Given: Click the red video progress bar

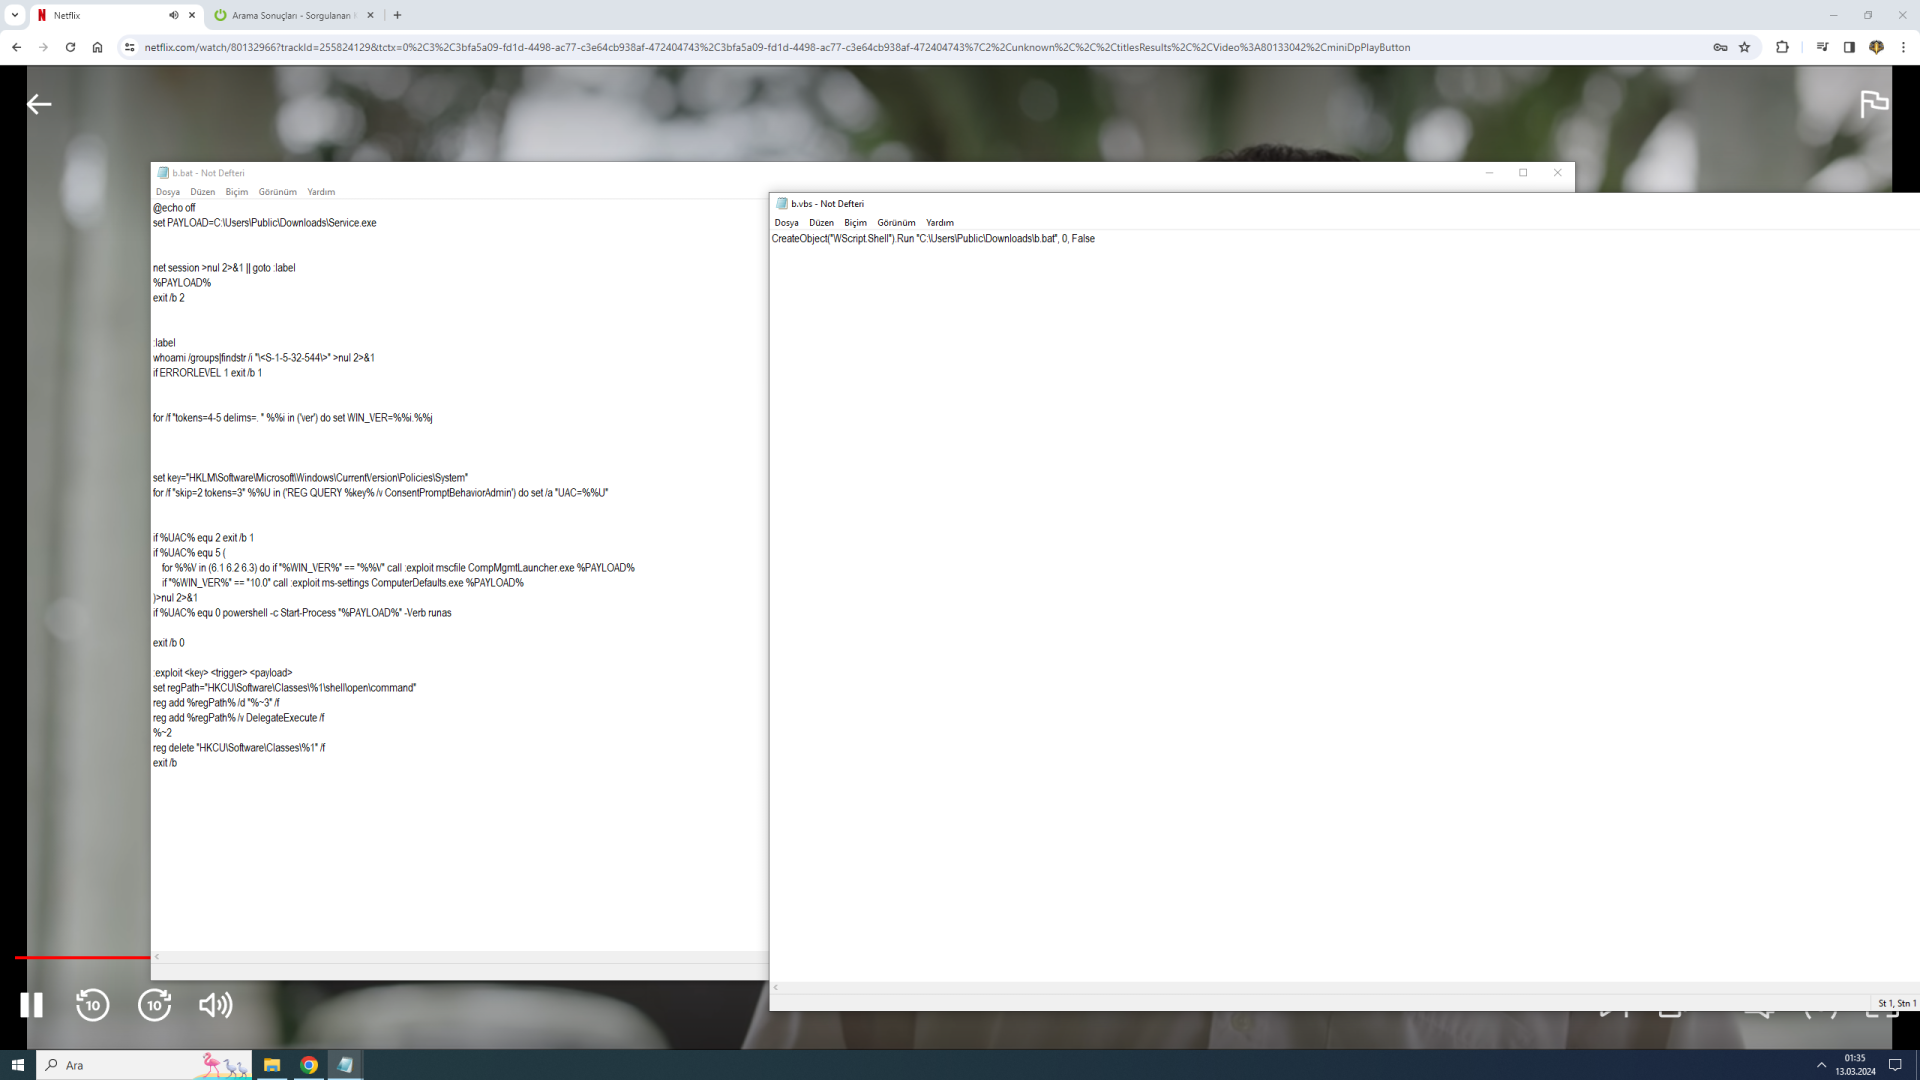Looking at the screenshot, I should pos(80,957).
